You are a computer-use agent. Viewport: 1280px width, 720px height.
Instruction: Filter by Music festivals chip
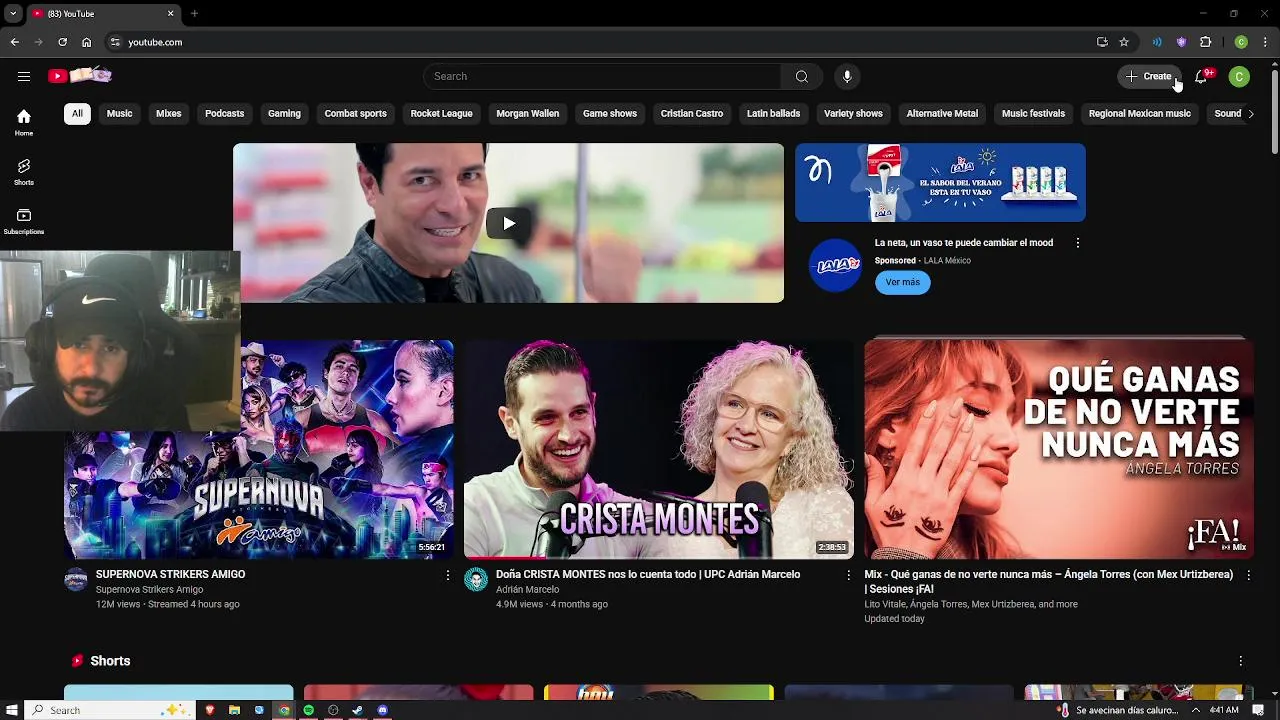(x=1033, y=114)
